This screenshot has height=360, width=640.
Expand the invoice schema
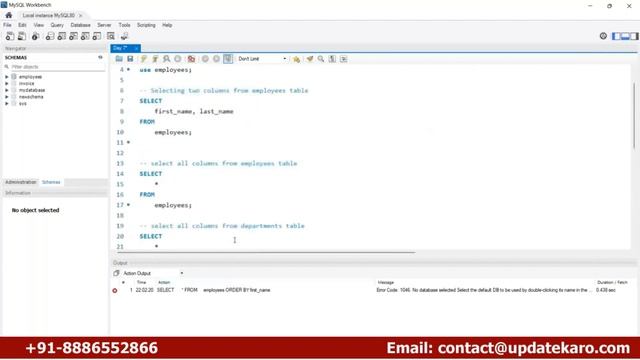click(x=7, y=83)
